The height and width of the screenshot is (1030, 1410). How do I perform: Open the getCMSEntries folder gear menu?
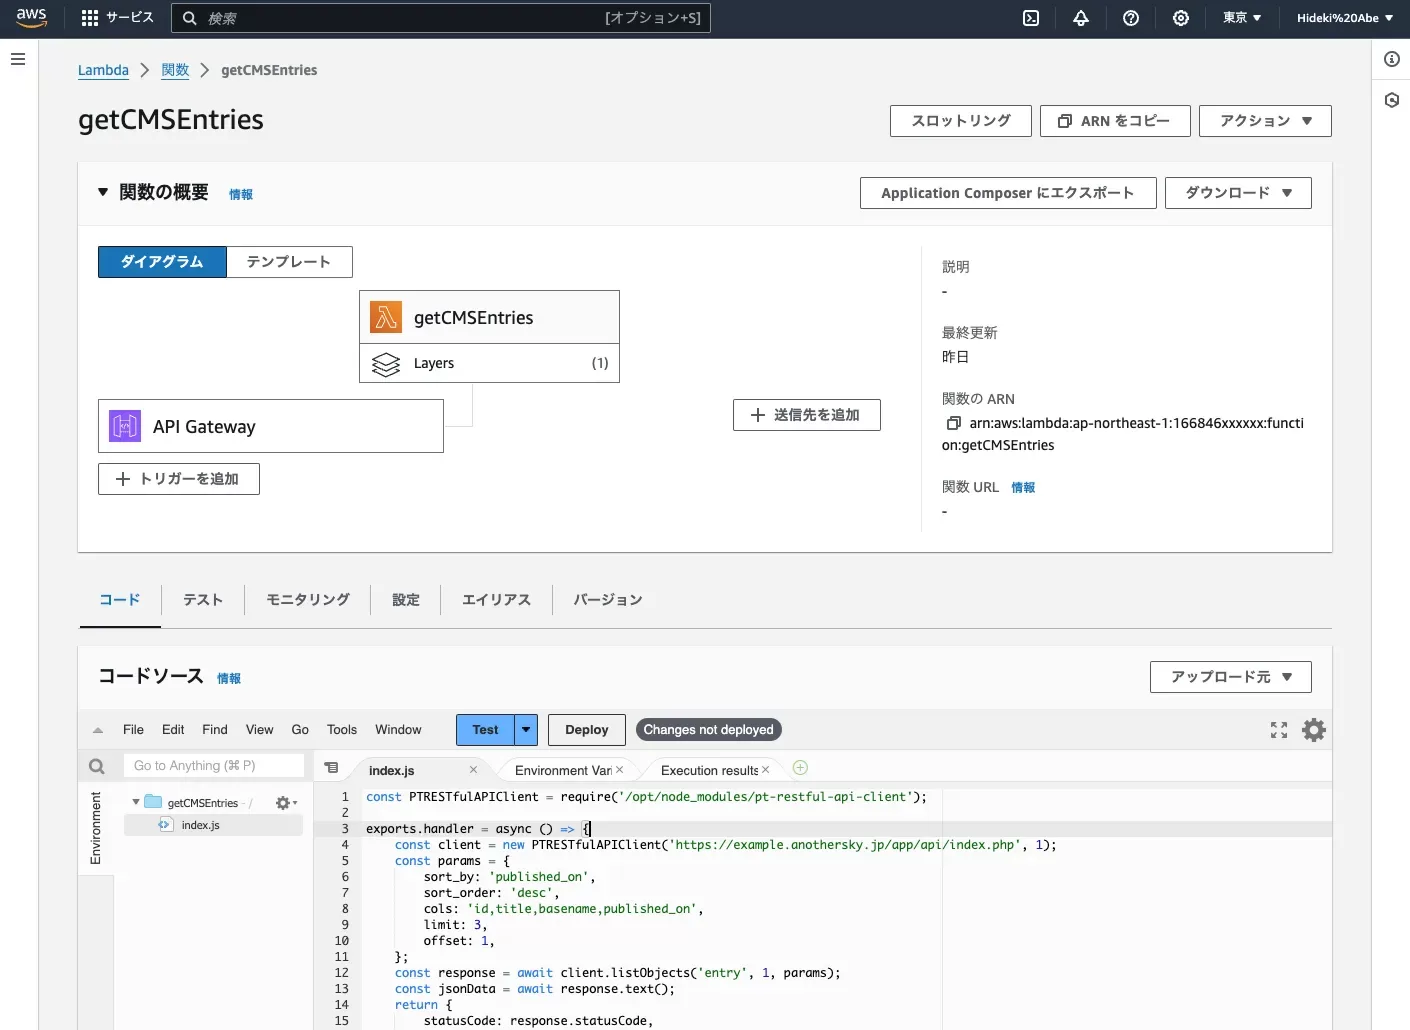(x=286, y=803)
